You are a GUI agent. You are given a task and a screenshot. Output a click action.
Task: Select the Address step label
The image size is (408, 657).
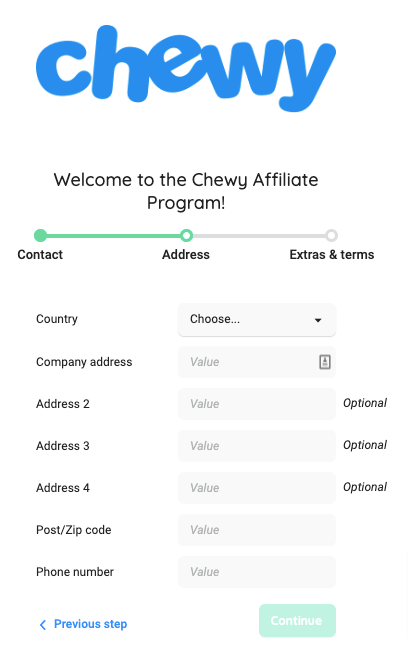[186, 254]
